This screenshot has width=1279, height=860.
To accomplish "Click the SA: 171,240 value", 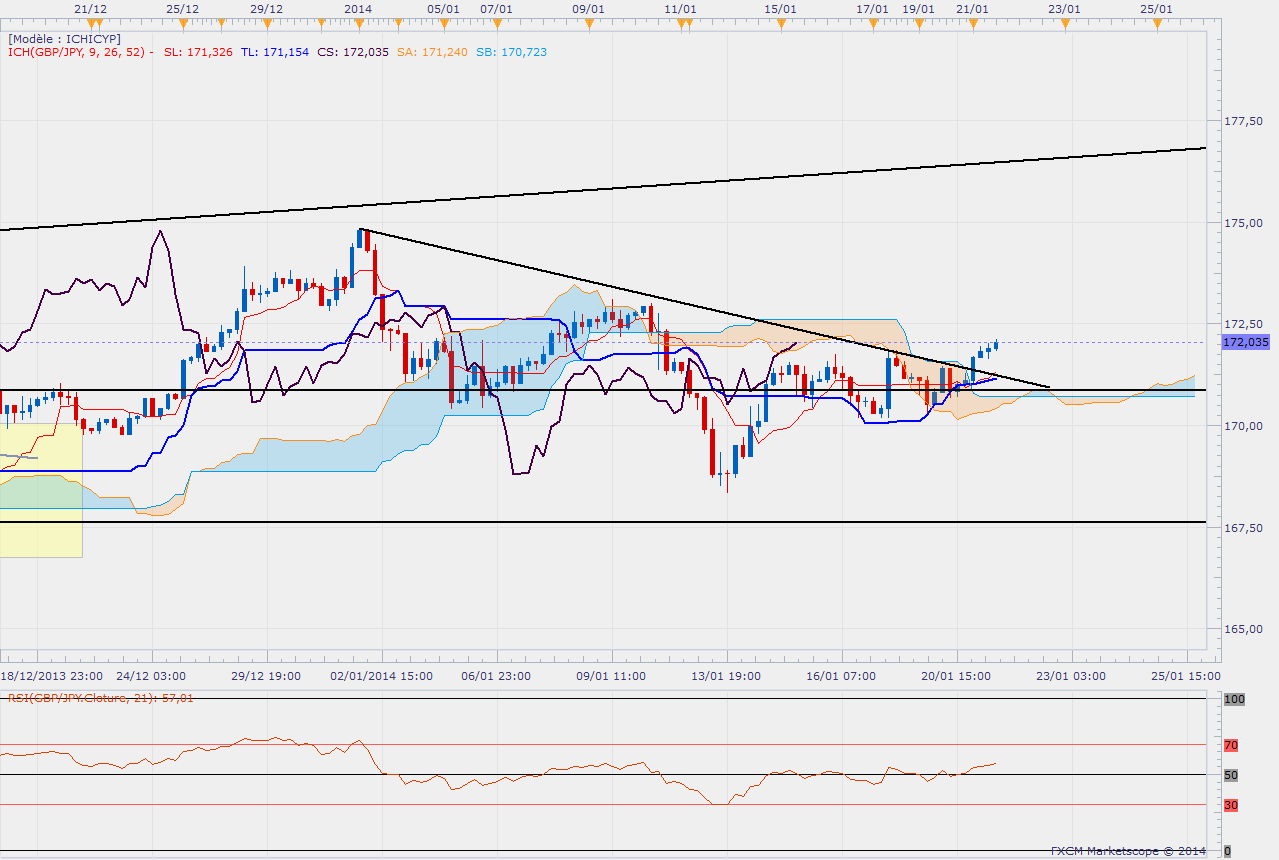I will click(432, 52).
